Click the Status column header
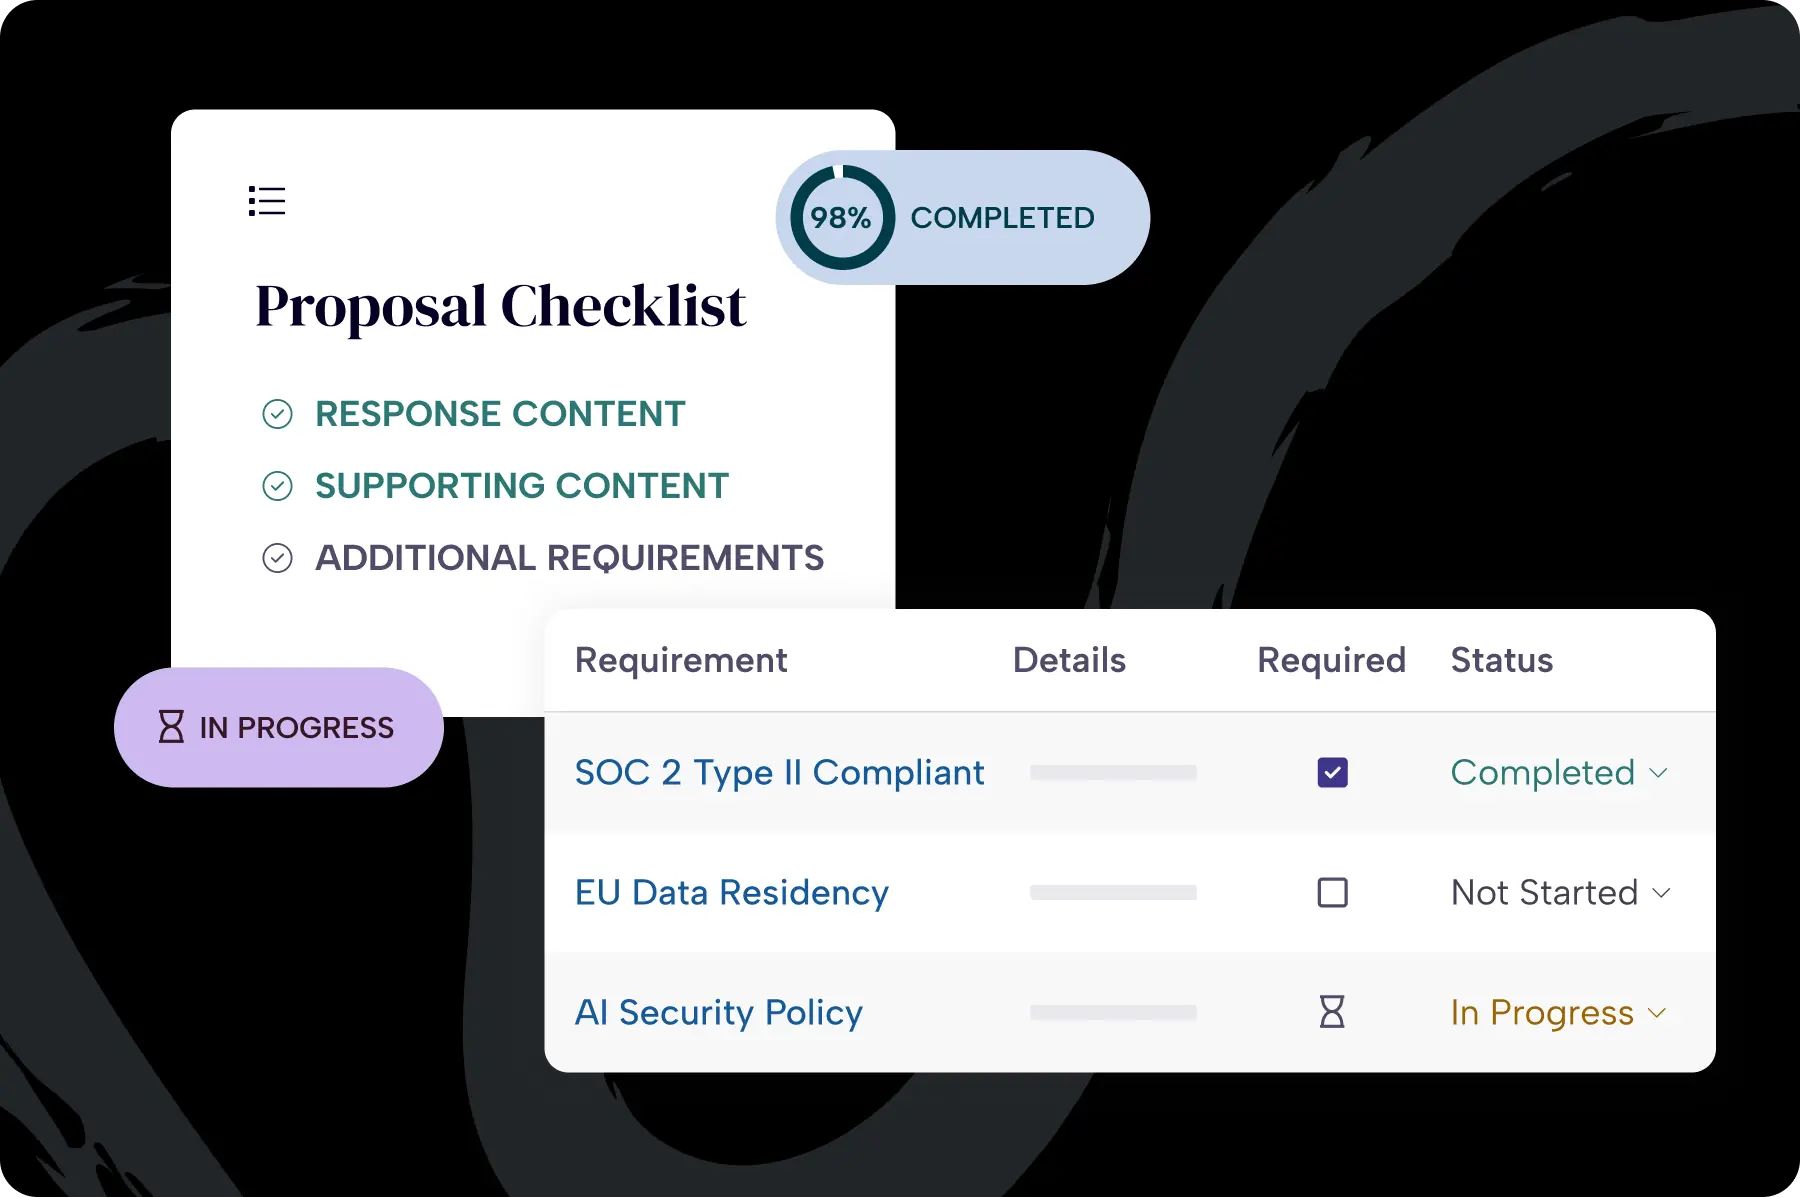The height and width of the screenshot is (1197, 1800). pos(1501,660)
